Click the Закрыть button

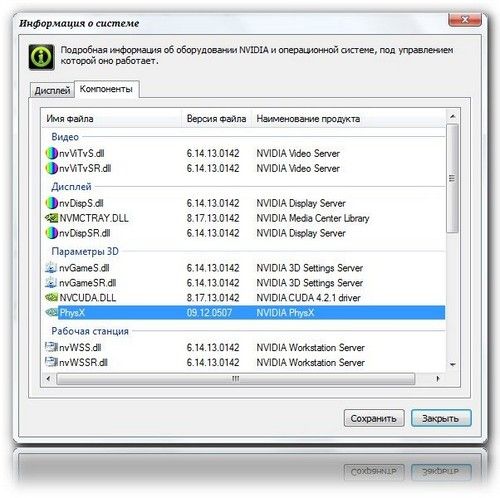click(441, 418)
